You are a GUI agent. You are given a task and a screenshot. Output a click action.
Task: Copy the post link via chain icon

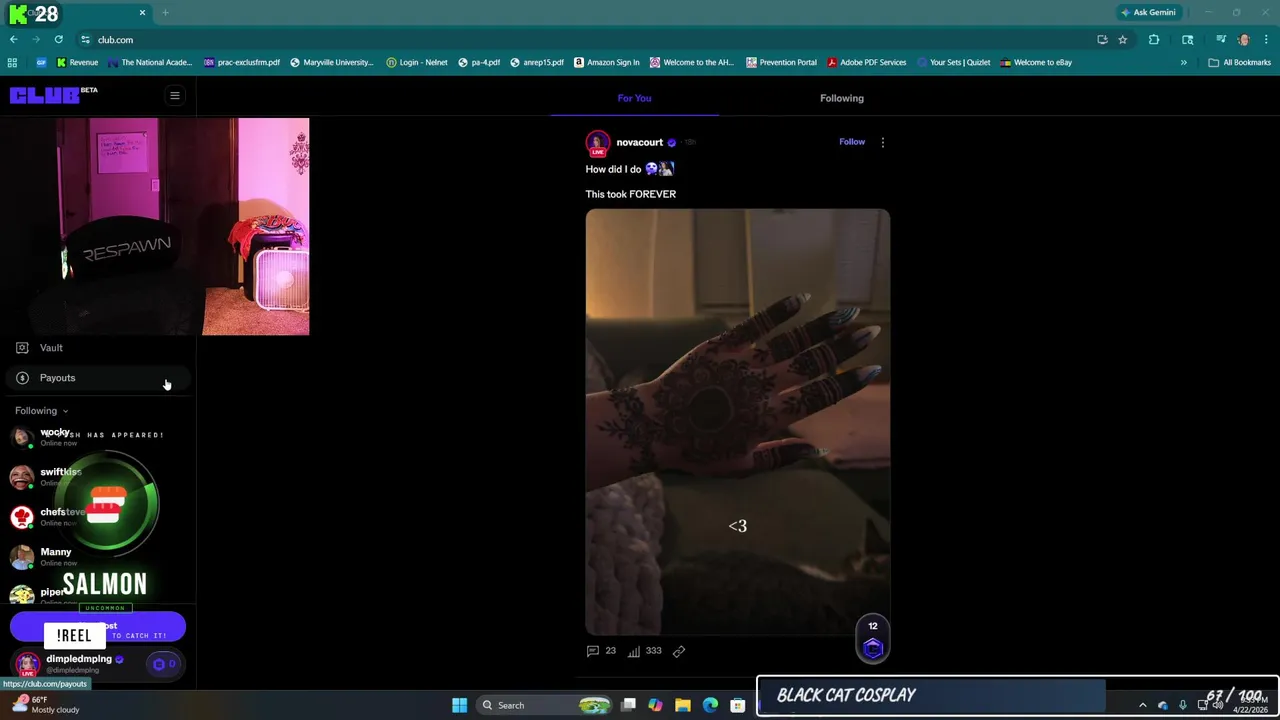coord(679,651)
